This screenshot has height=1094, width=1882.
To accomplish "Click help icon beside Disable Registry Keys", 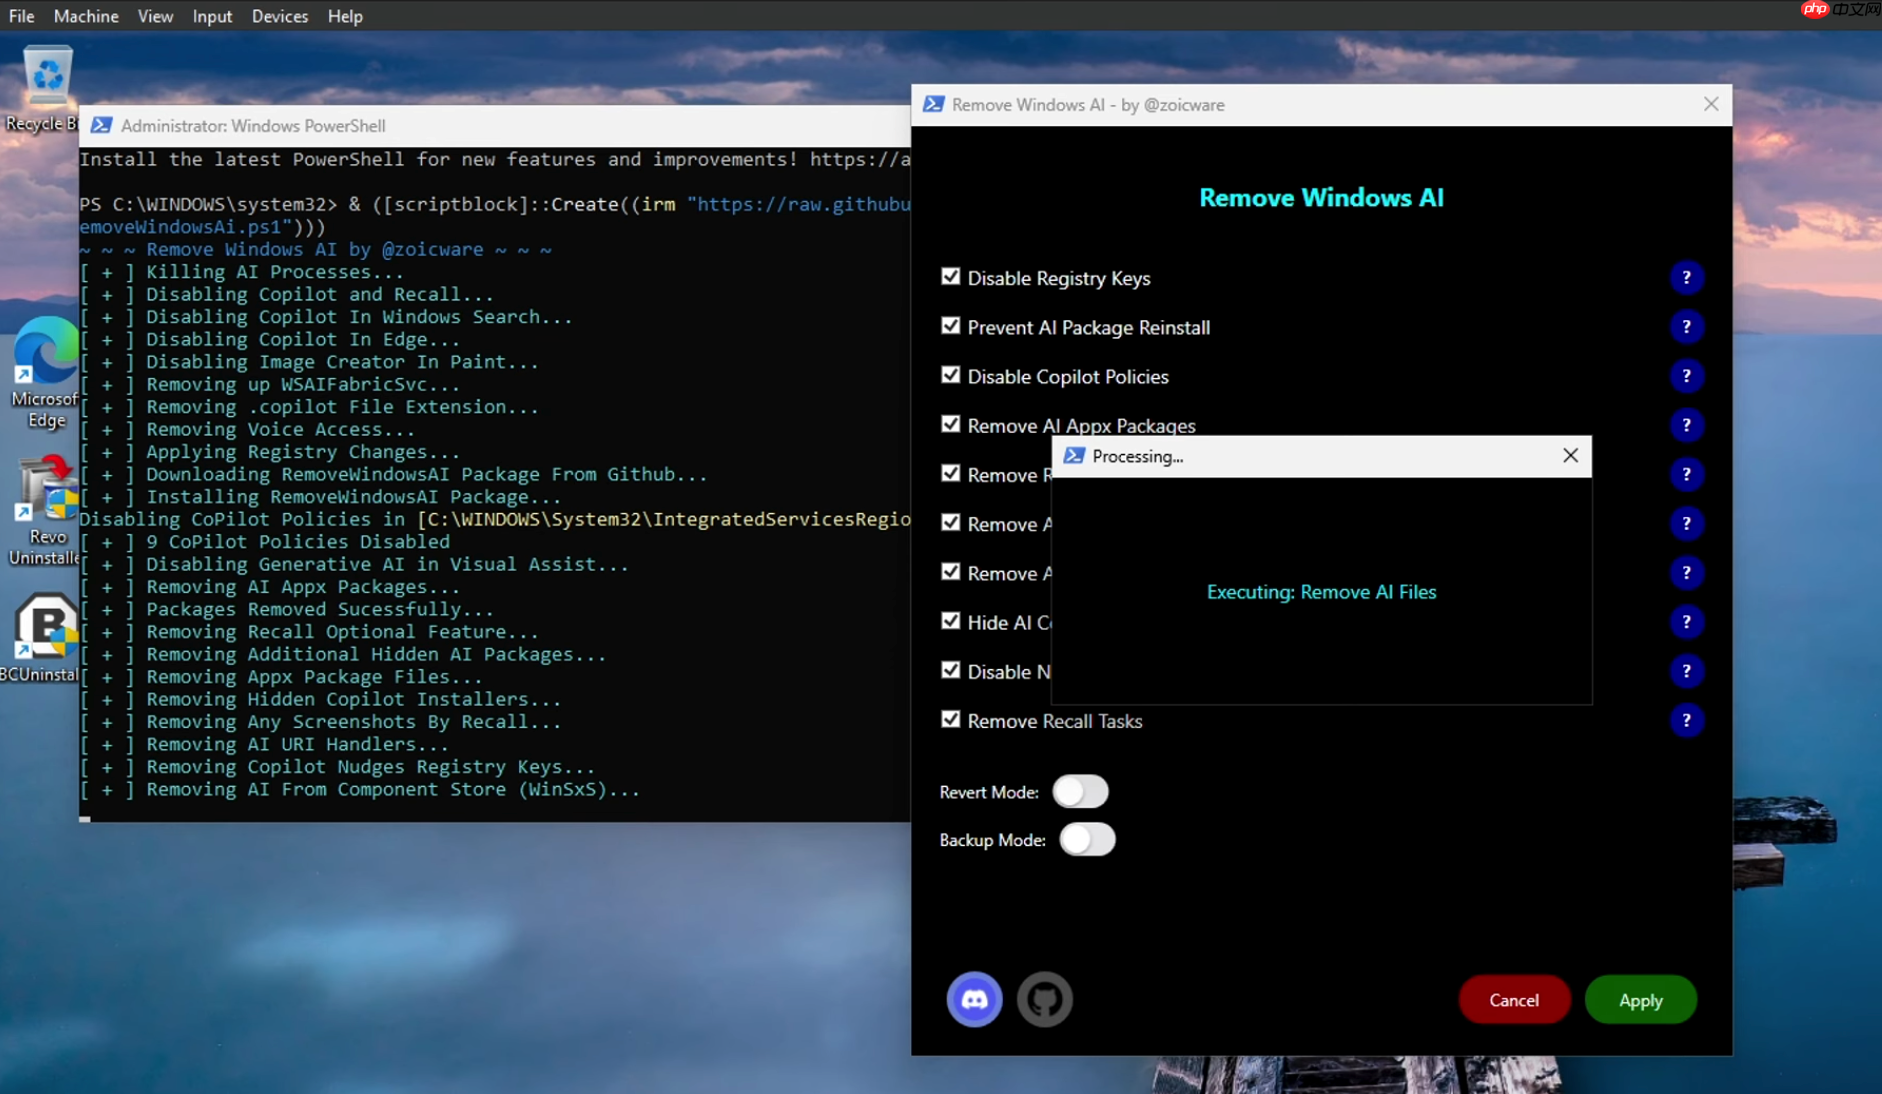I will pyautogui.click(x=1686, y=277).
